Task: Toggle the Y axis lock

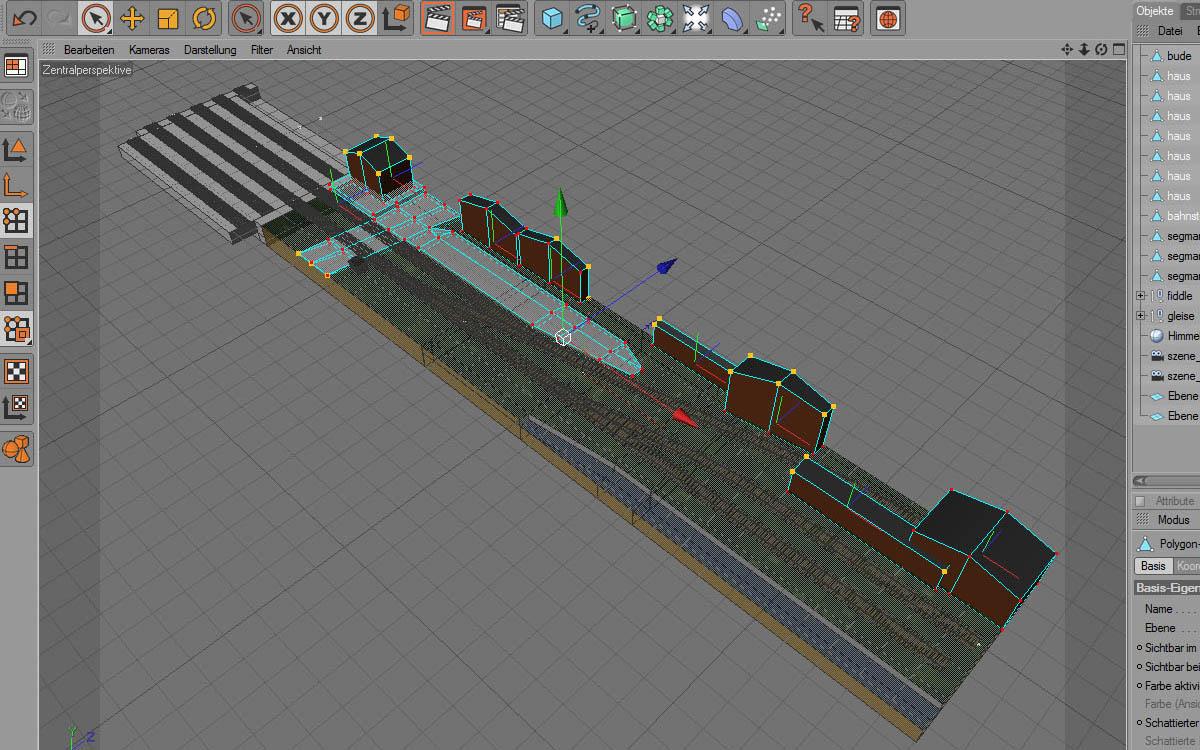Action: 324,18
